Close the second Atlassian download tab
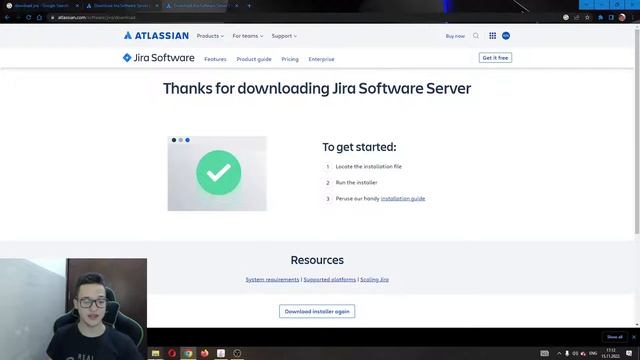640x360 pixels. [157, 6]
